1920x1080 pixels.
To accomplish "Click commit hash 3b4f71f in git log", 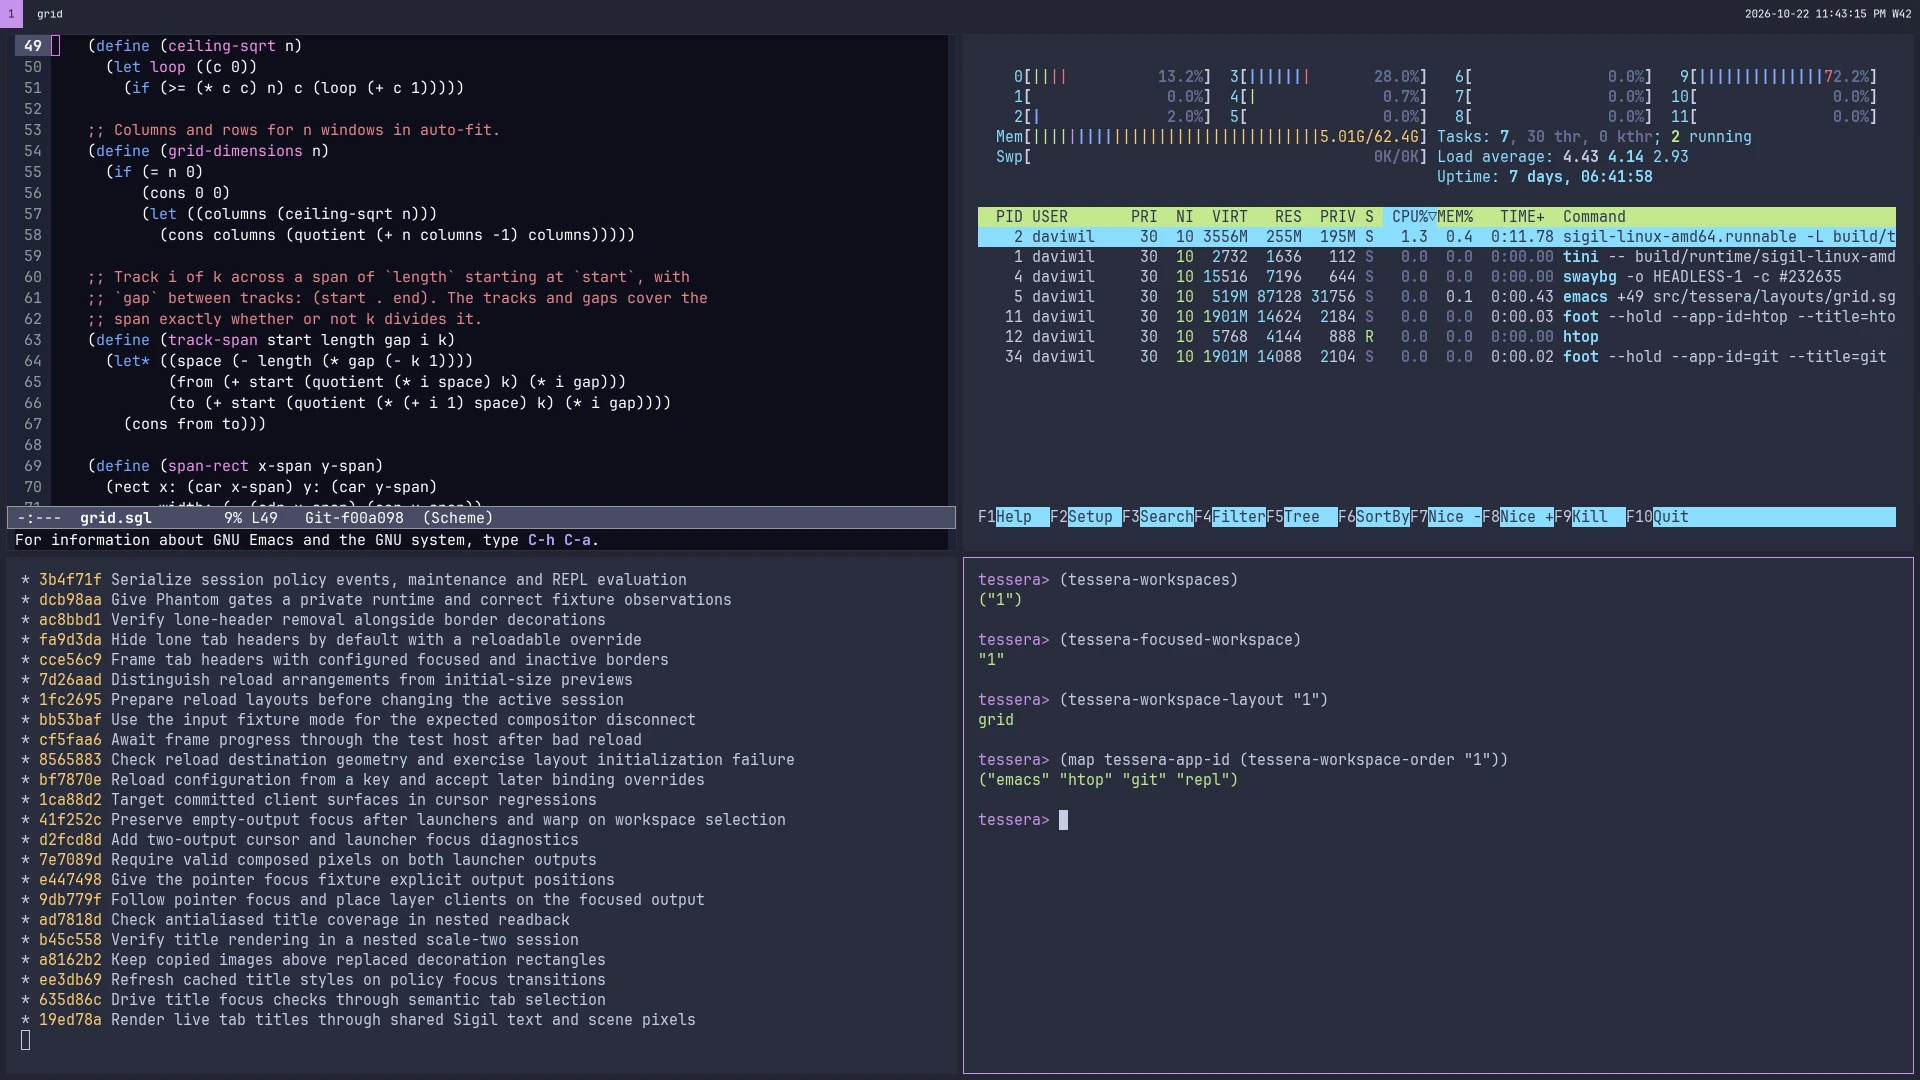I will pos(70,580).
